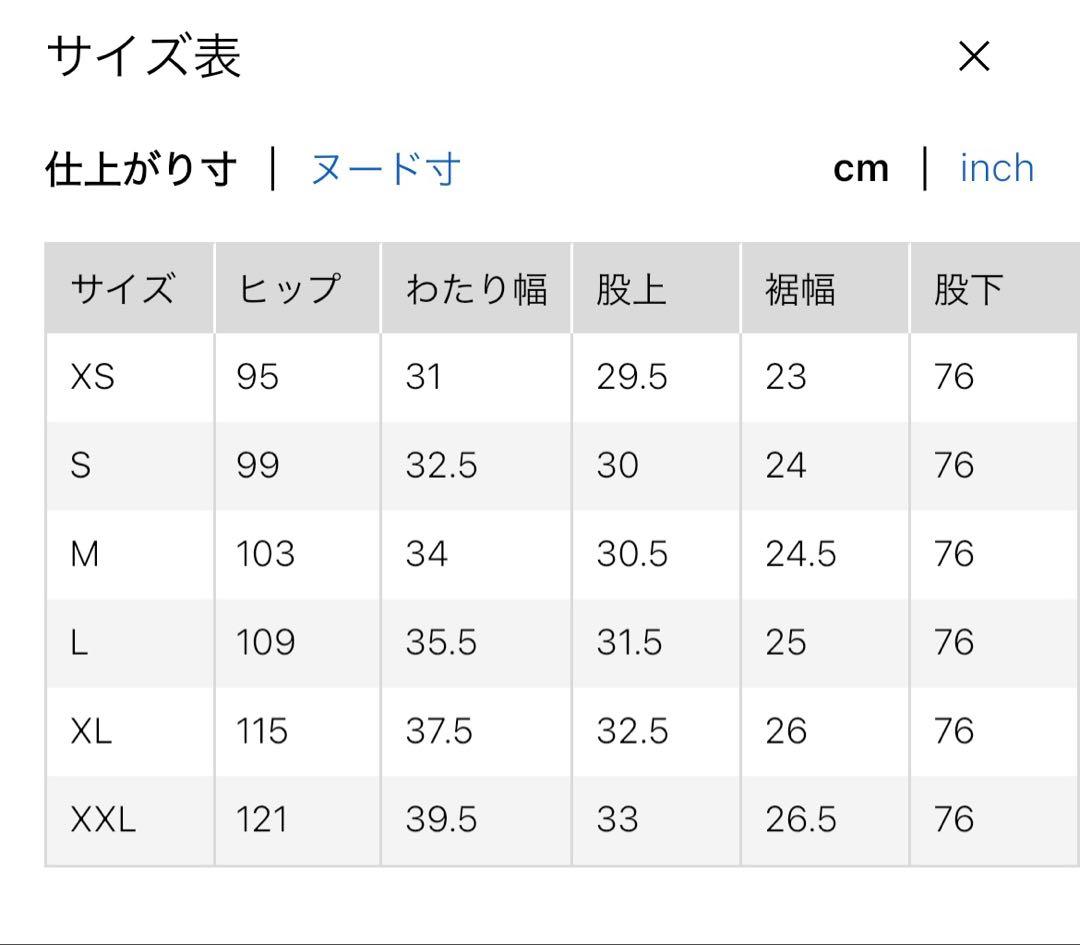1080x945 pixels.
Task: Select the 仕上がり寸 tab
Action: (141, 169)
